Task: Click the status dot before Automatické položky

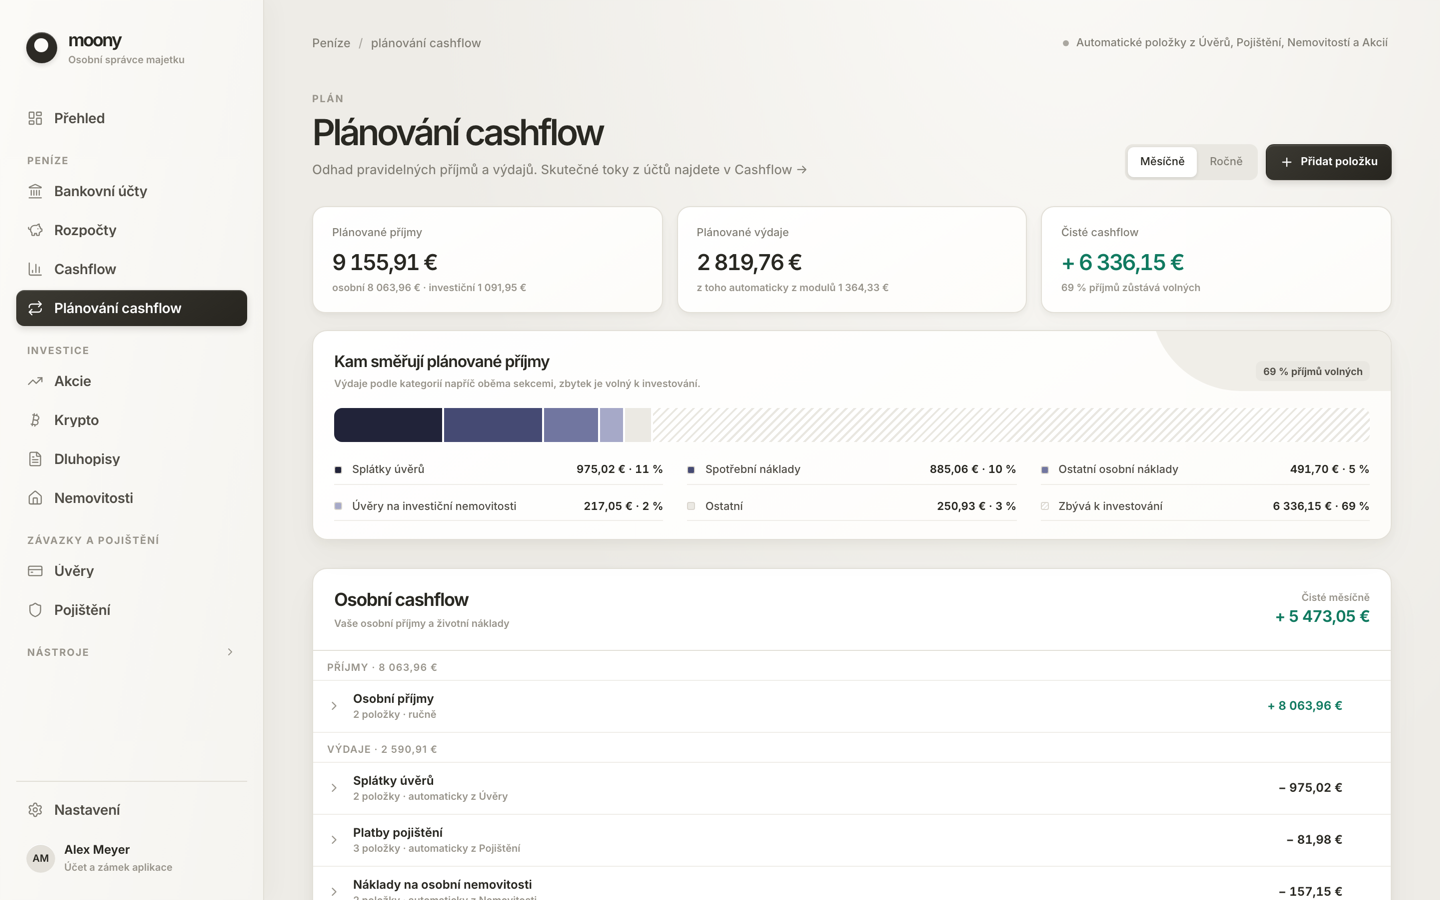Action: click(1066, 43)
